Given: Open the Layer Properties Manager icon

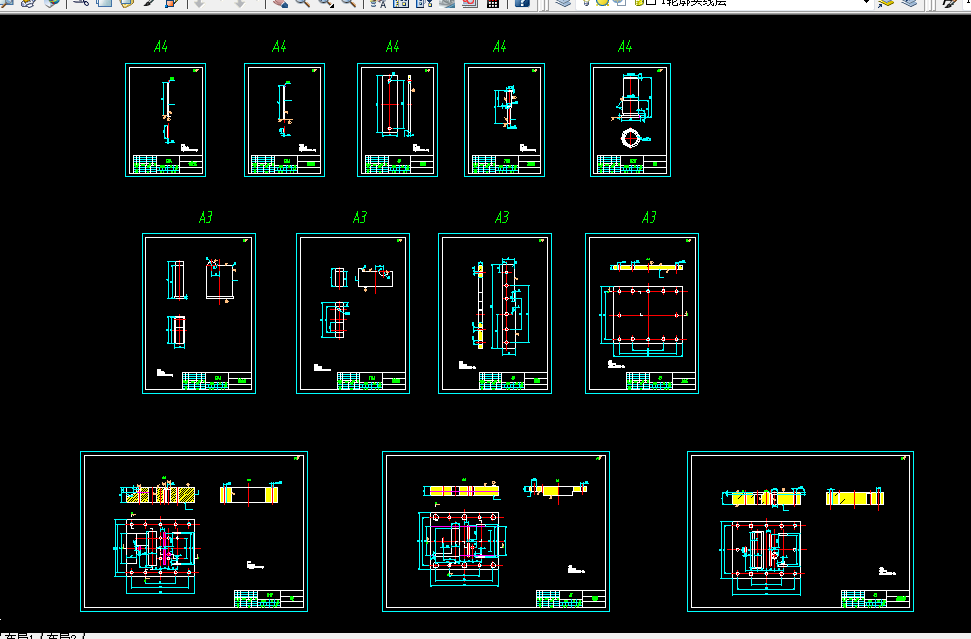Looking at the screenshot, I should [562, 2].
